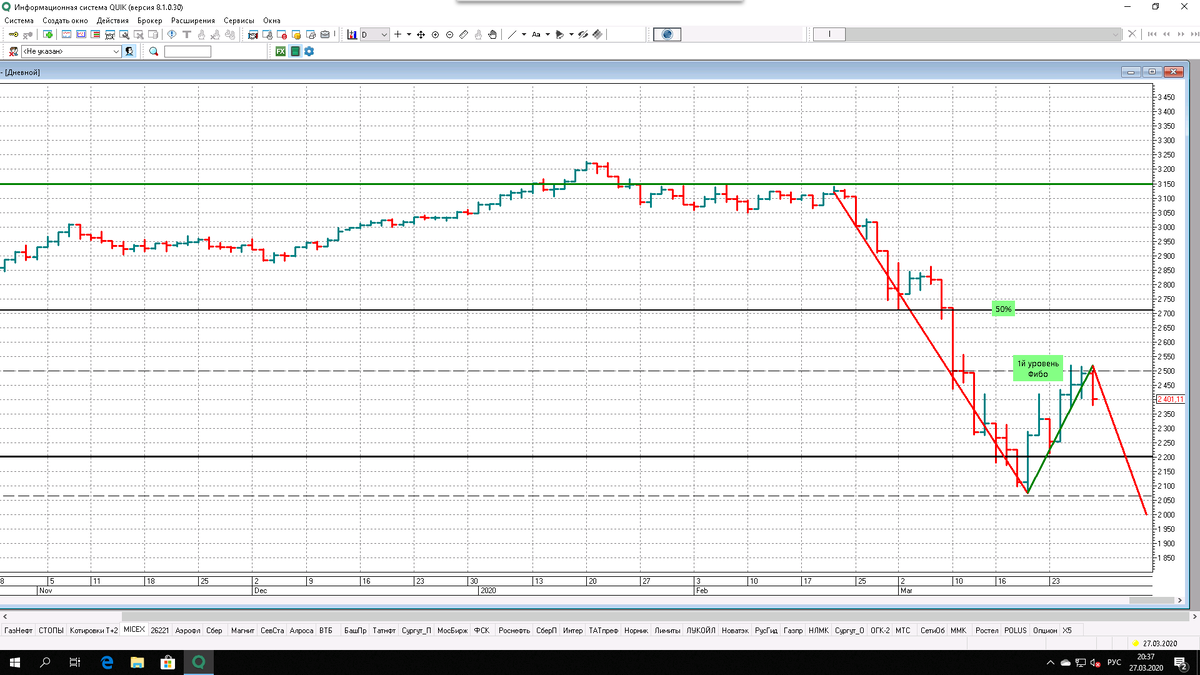Image resolution: width=1200 pixels, height=675 pixels.
Task: Select the ruler measurement tool
Action: coord(463,35)
